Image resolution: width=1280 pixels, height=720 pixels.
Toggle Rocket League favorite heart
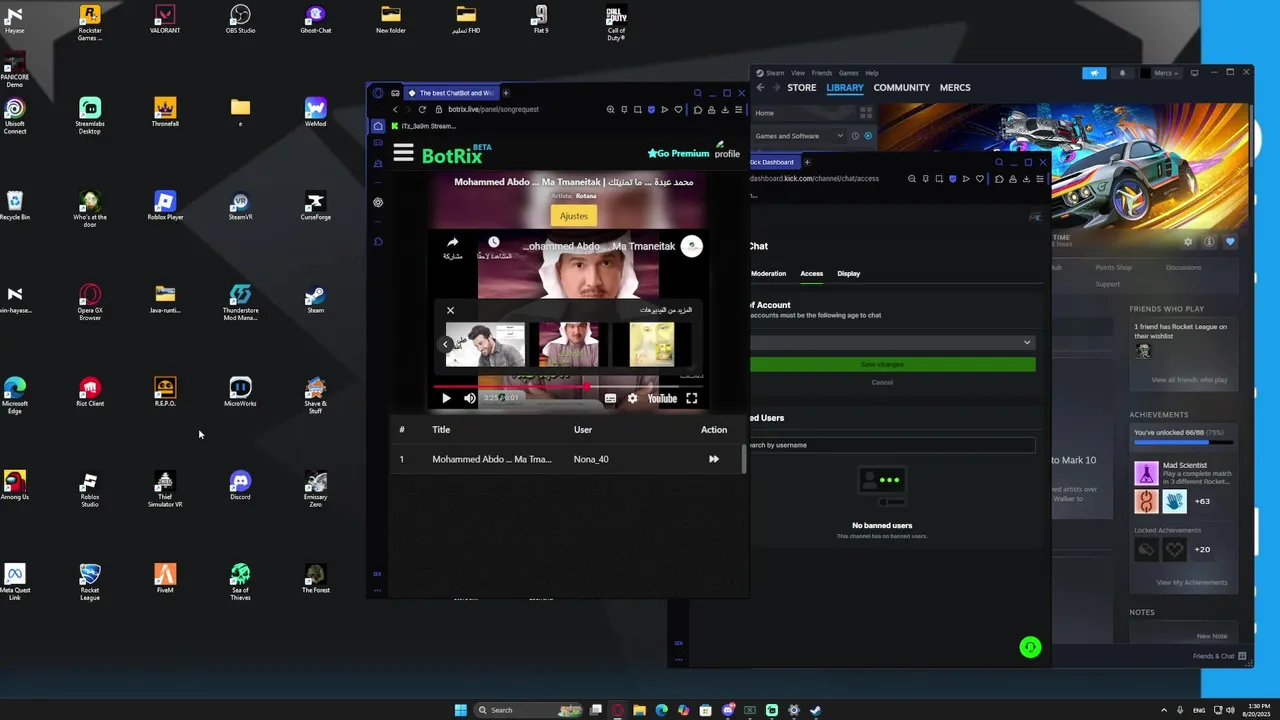click(1230, 241)
